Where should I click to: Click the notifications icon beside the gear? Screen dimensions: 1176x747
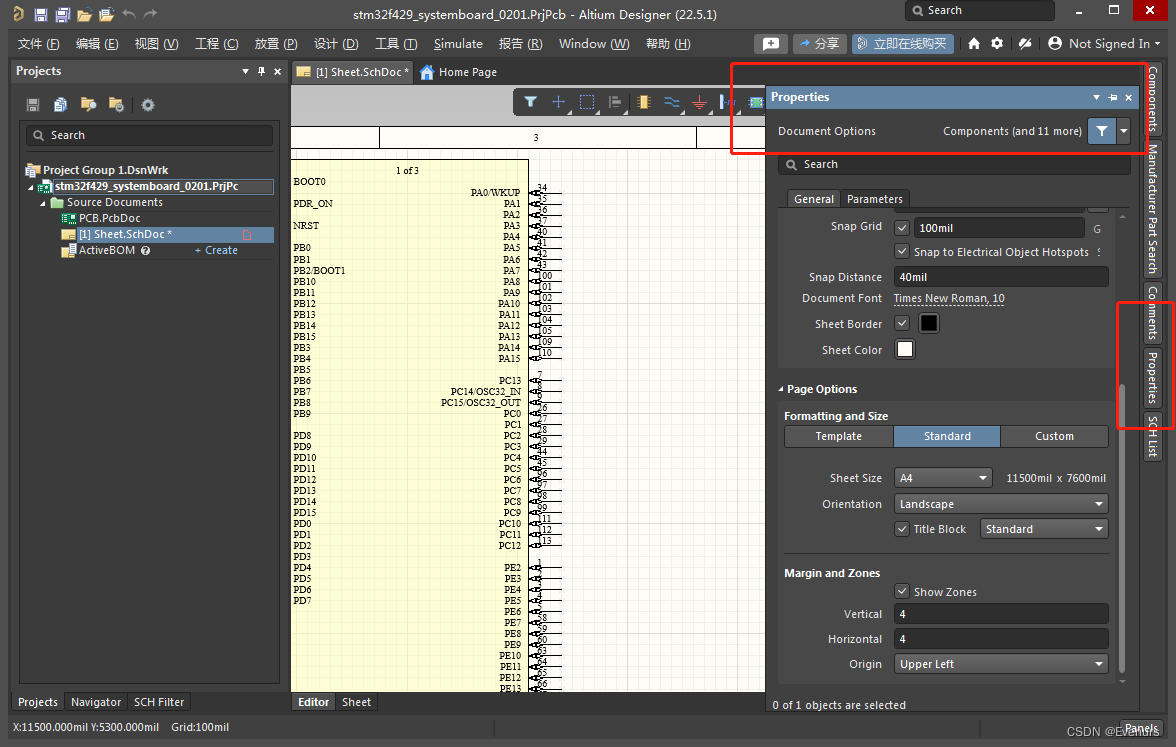pyautogui.click(x=1025, y=44)
